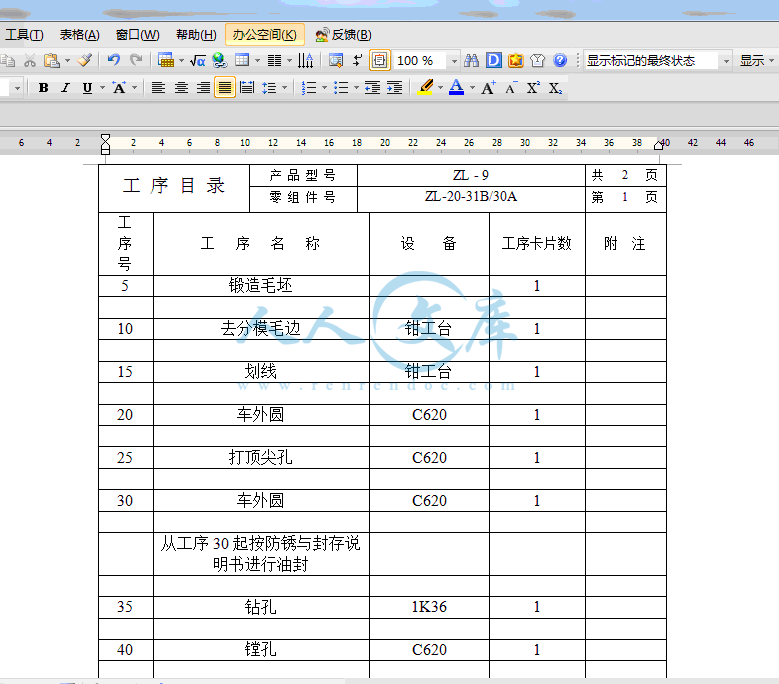Click the columns layout icon
Viewport: 779px width, 684px height.
(x=274, y=61)
